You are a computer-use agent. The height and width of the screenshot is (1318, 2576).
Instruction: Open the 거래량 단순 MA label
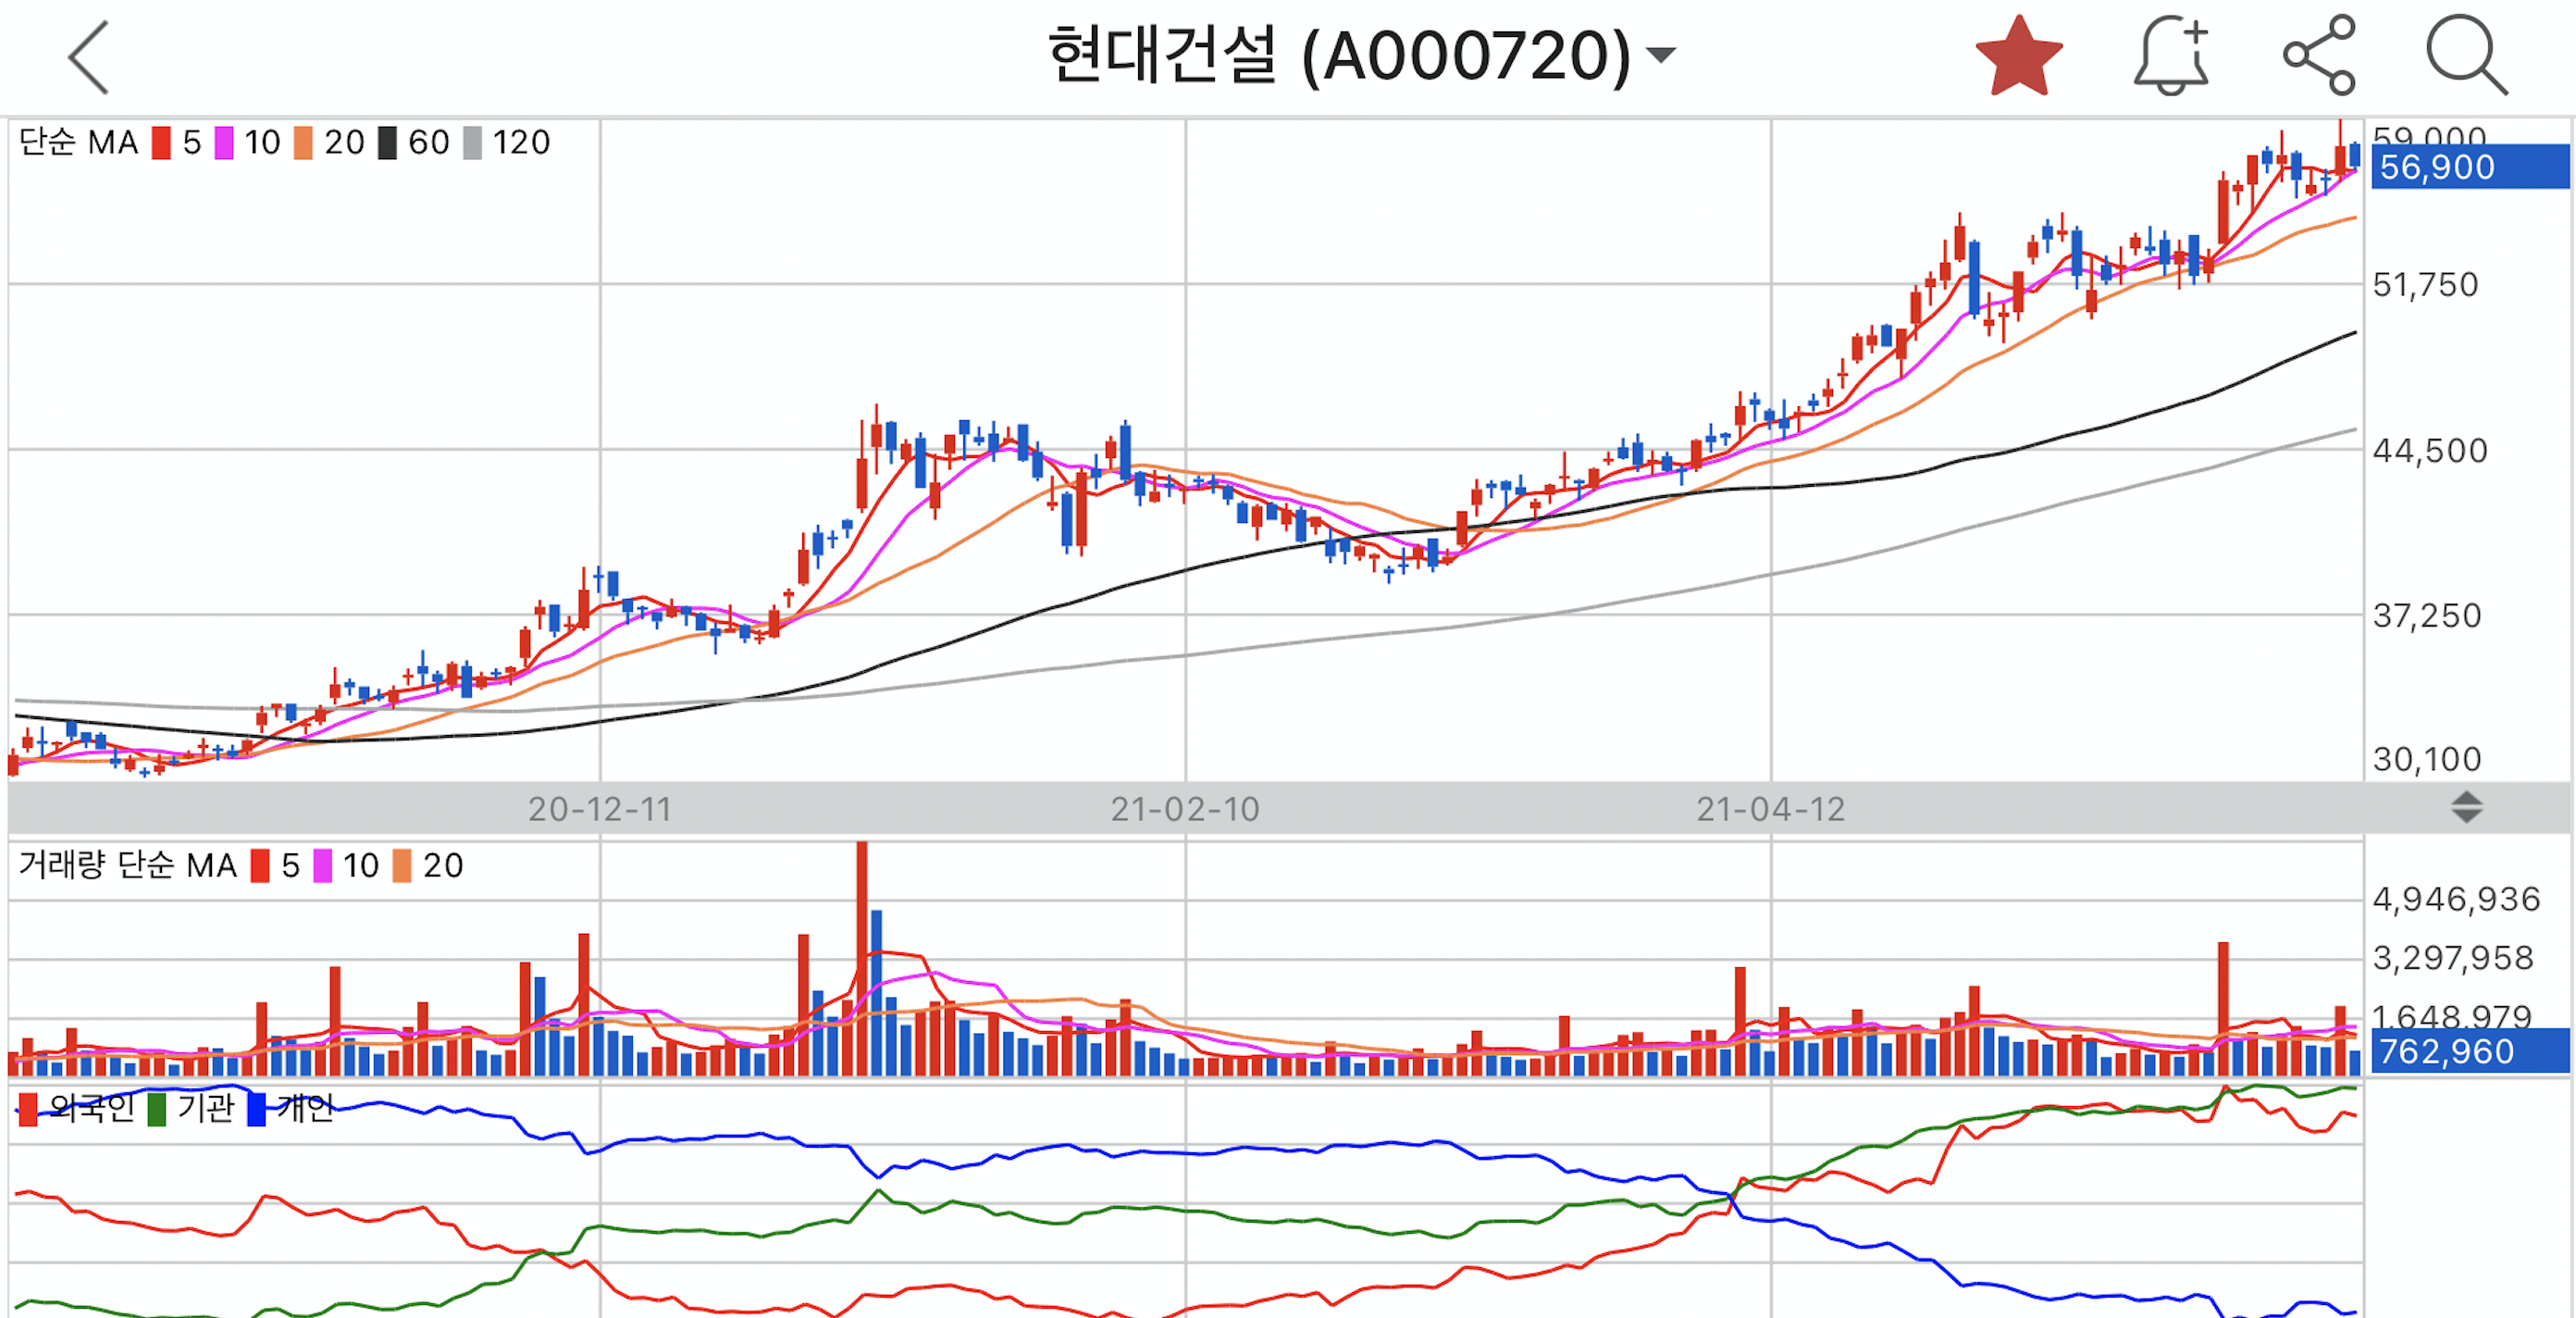tap(127, 865)
